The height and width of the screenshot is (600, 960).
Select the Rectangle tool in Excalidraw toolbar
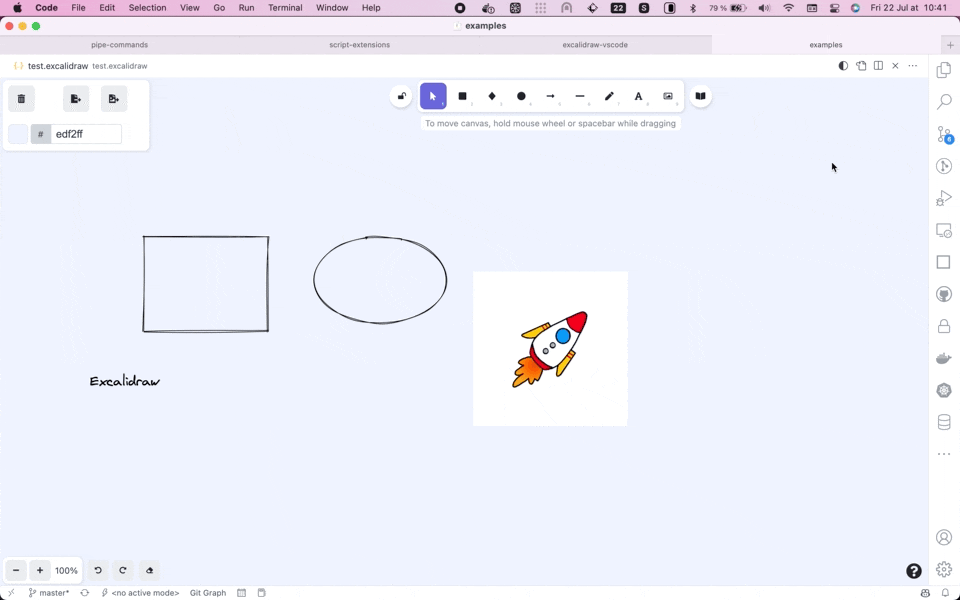click(463, 96)
